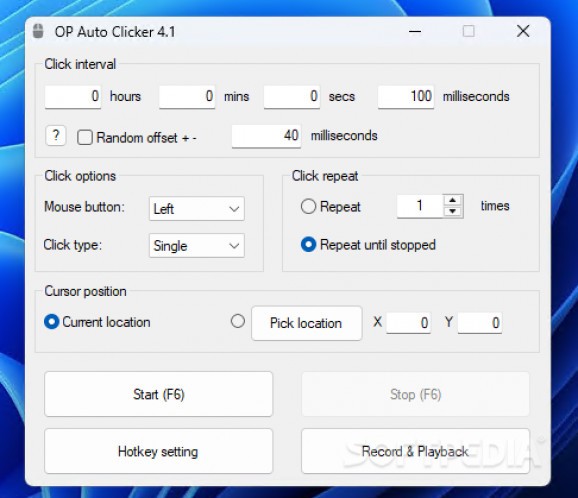
Task: Decrease repeat times with down arrow
Action: coord(452,211)
